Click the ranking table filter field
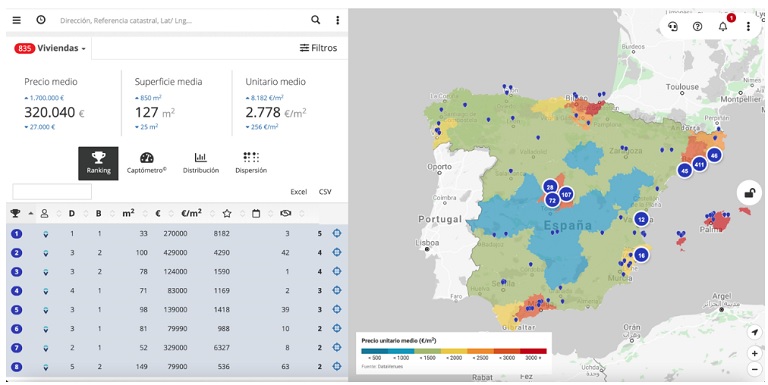768x385 pixels. (x=52, y=192)
